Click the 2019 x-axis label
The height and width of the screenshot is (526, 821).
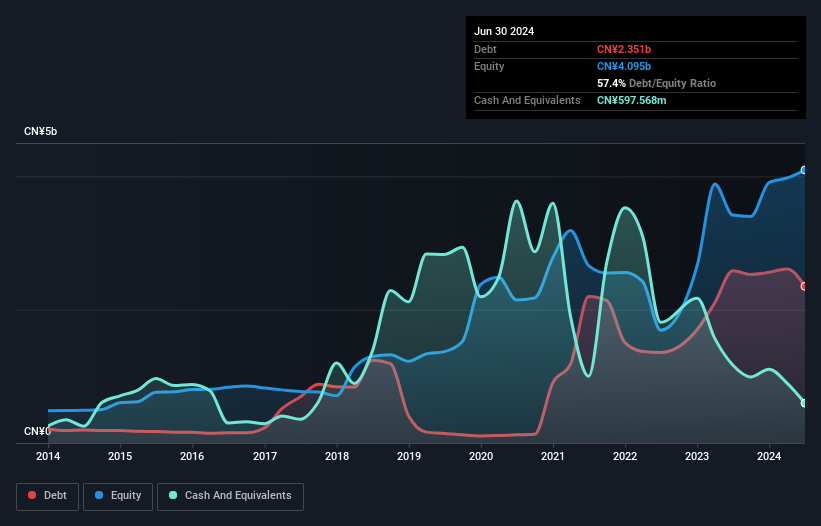tap(409, 456)
